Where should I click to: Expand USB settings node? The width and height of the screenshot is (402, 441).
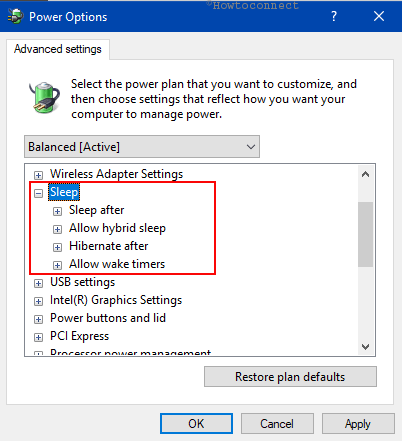pos(38,283)
